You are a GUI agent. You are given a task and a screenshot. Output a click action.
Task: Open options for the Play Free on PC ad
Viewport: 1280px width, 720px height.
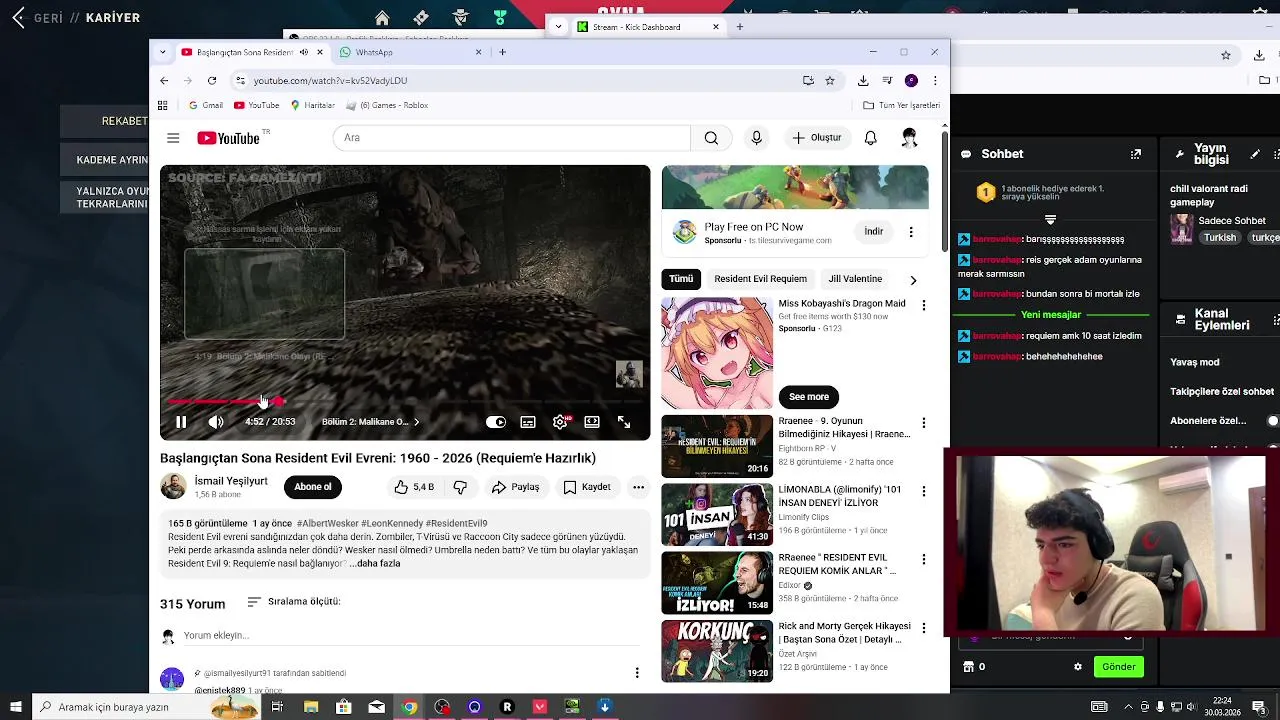911,232
